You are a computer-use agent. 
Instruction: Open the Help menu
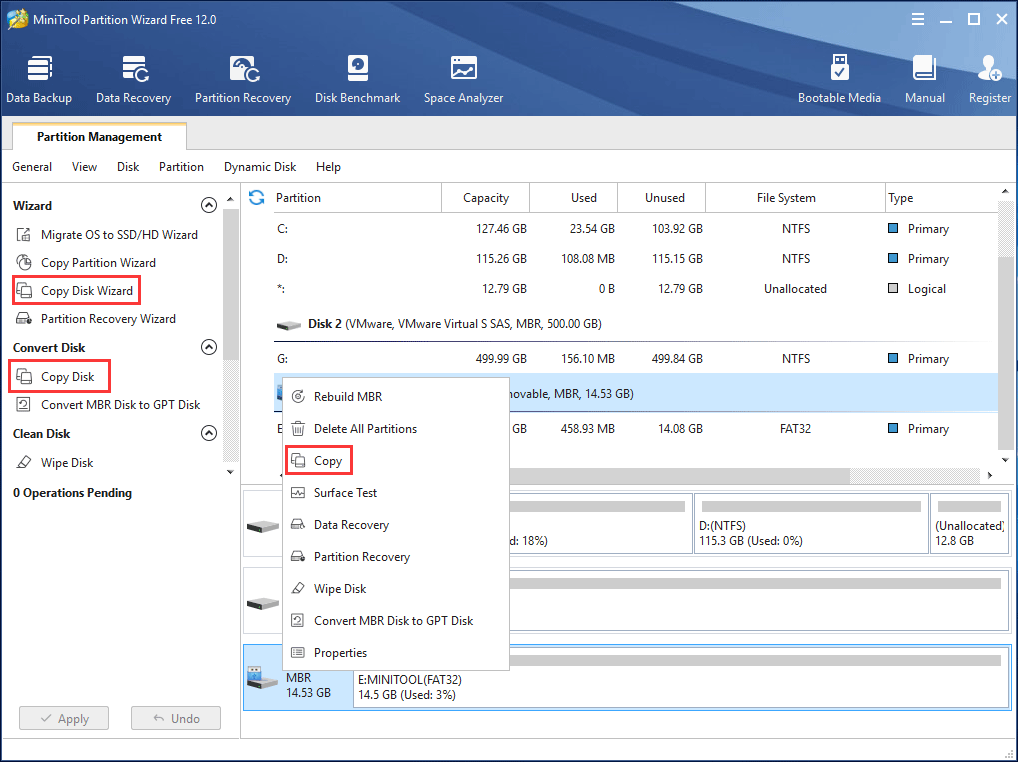(x=329, y=167)
